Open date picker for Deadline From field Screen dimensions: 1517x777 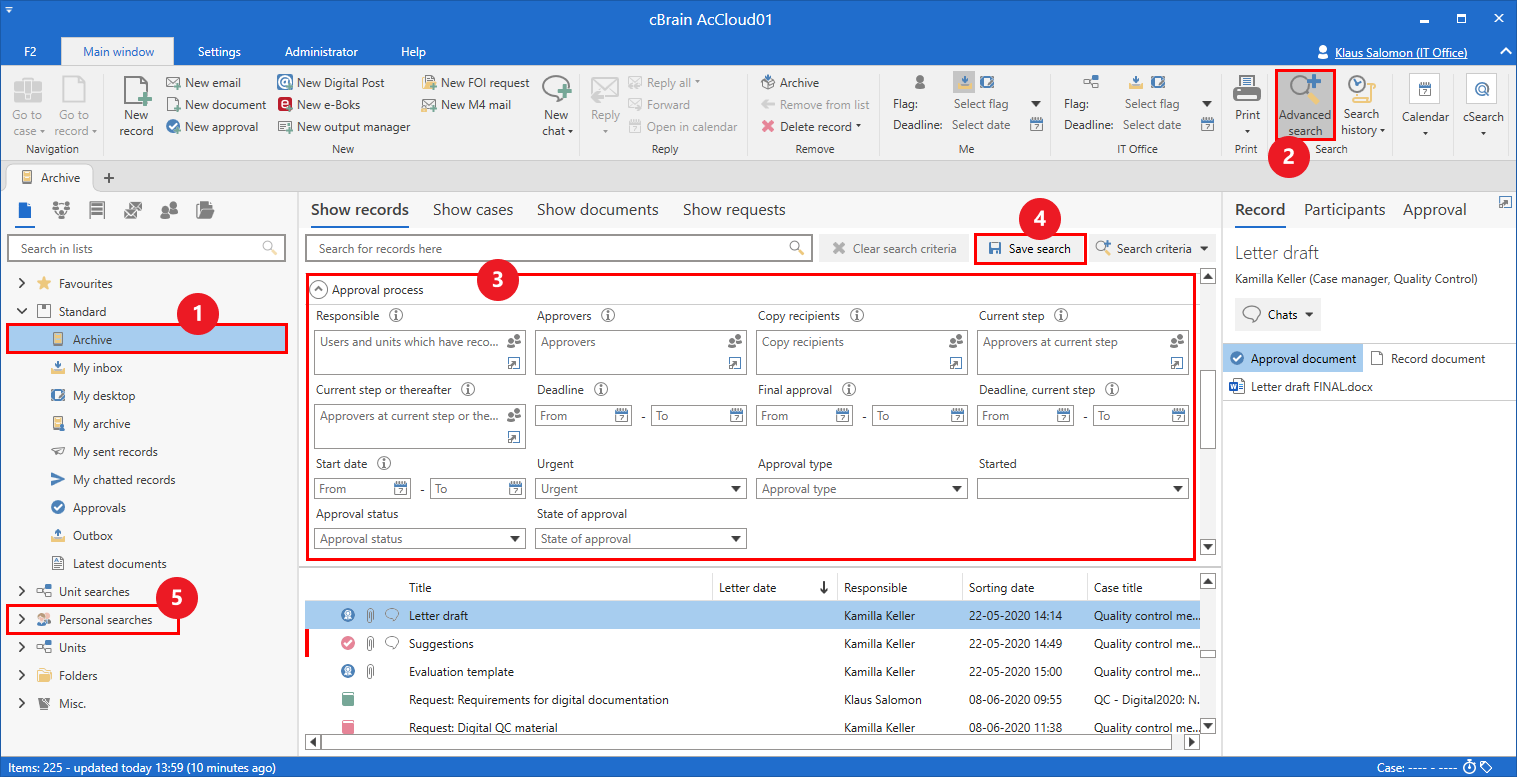tap(622, 416)
